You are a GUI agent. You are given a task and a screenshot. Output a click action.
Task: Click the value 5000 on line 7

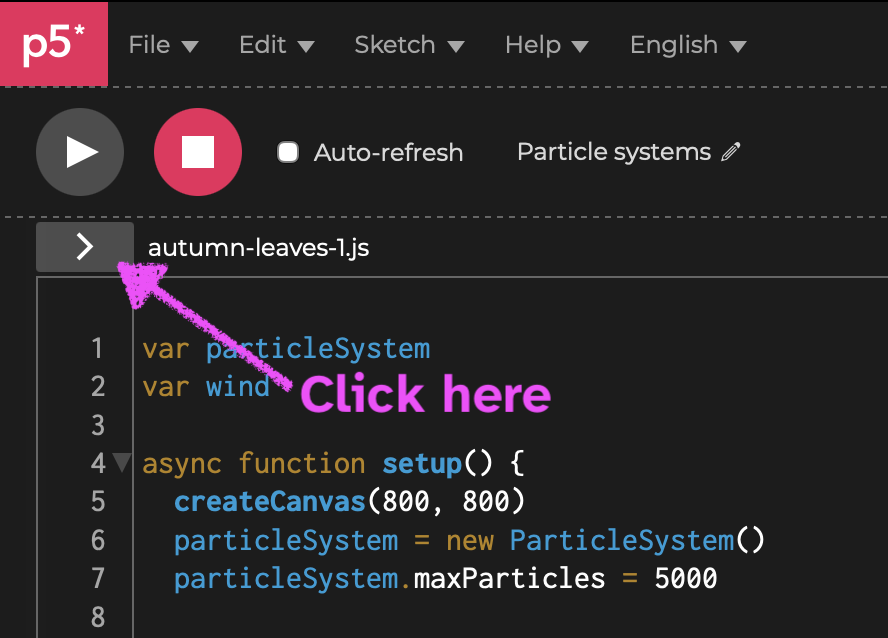pyautogui.click(x=686, y=579)
